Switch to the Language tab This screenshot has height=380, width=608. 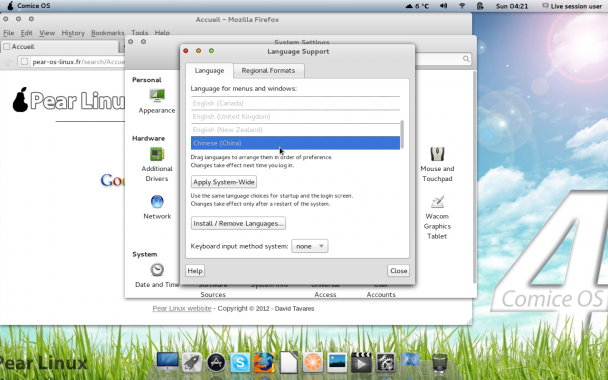(x=209, y=71)
